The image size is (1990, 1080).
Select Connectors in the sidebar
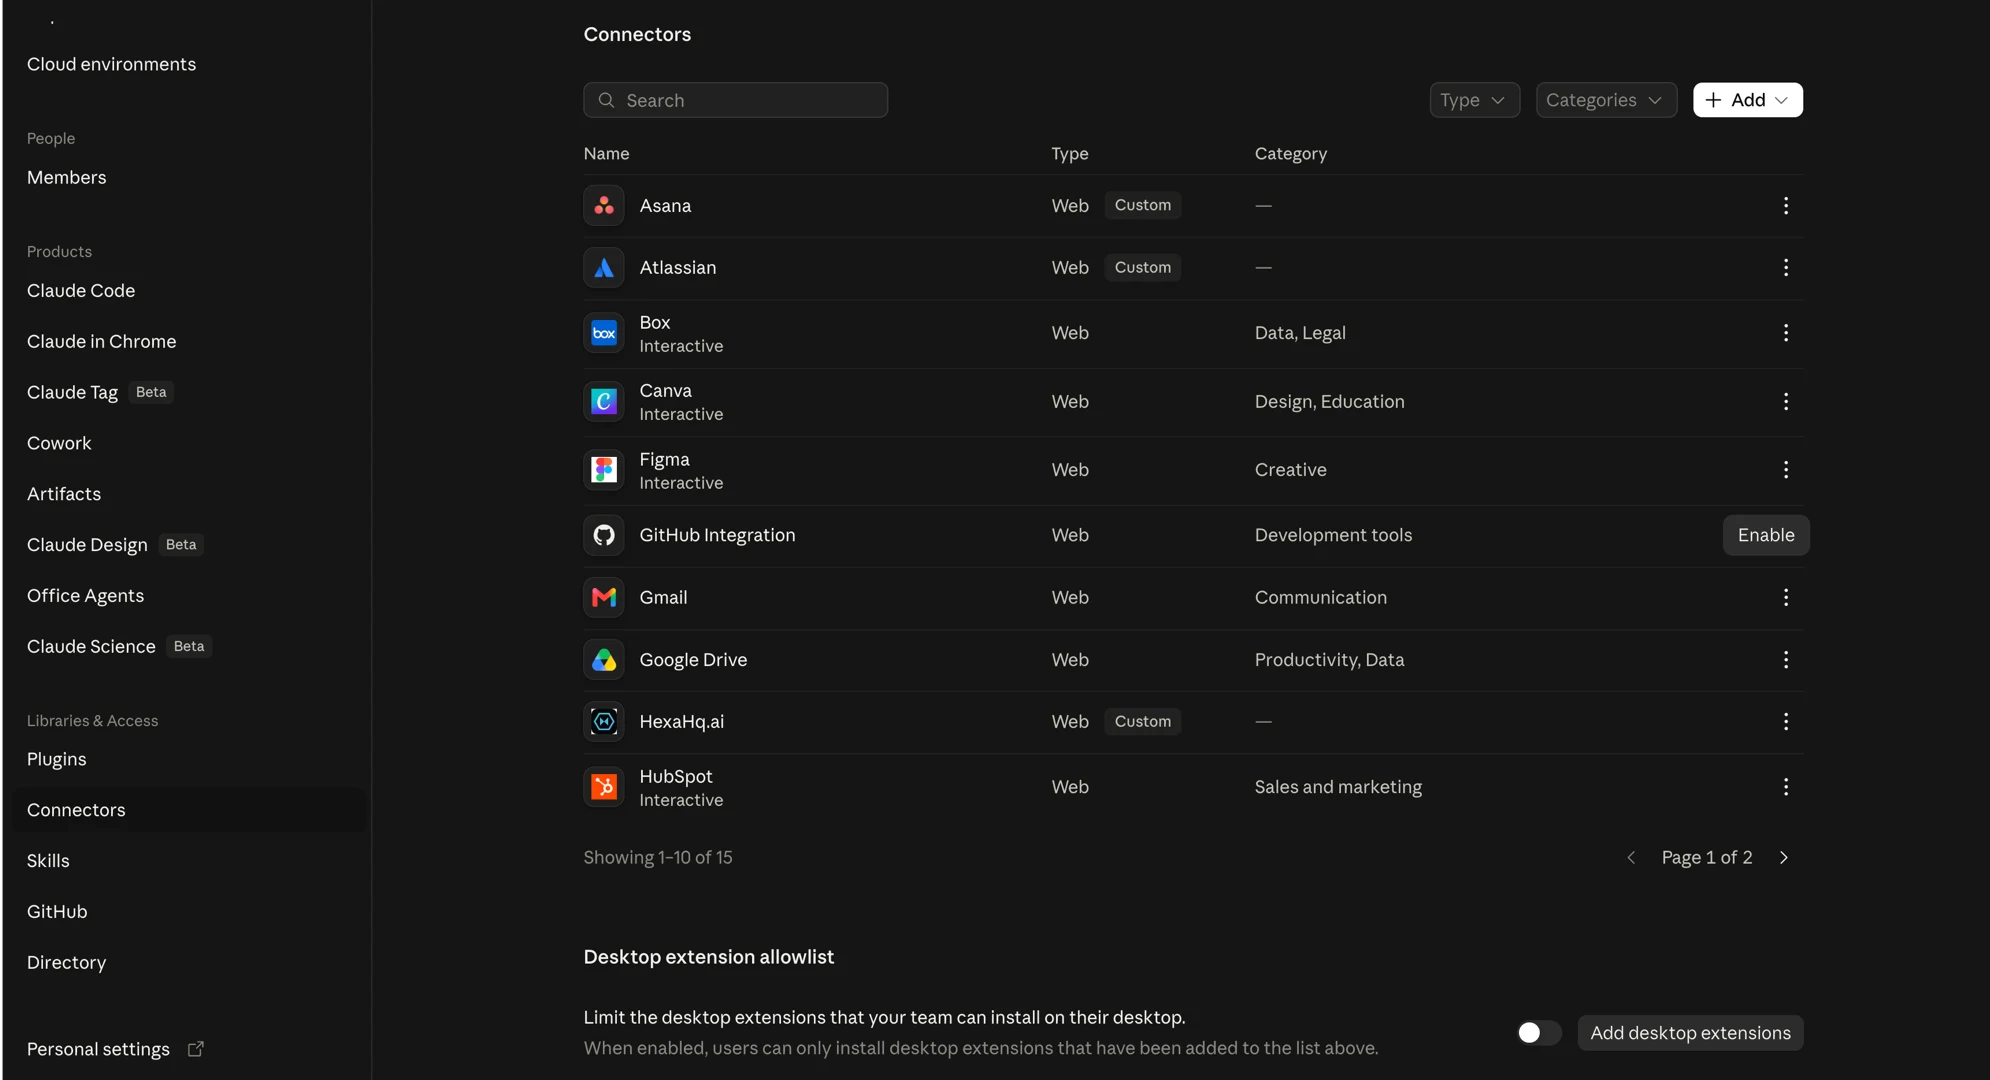[190, 810]
